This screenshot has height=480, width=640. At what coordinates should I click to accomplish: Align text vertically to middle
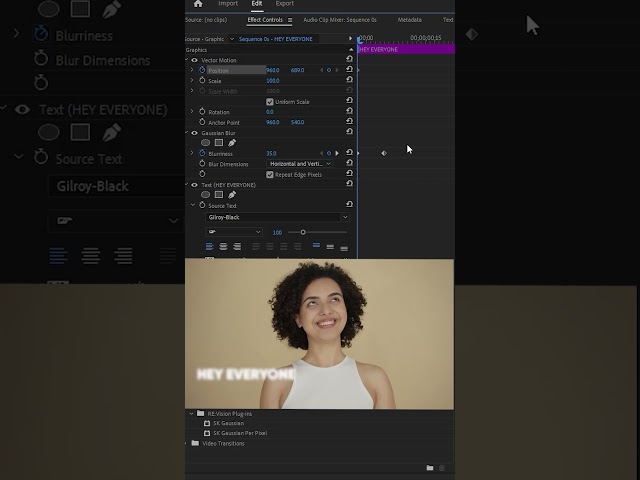pyautogui.click(x=330, y=247)
